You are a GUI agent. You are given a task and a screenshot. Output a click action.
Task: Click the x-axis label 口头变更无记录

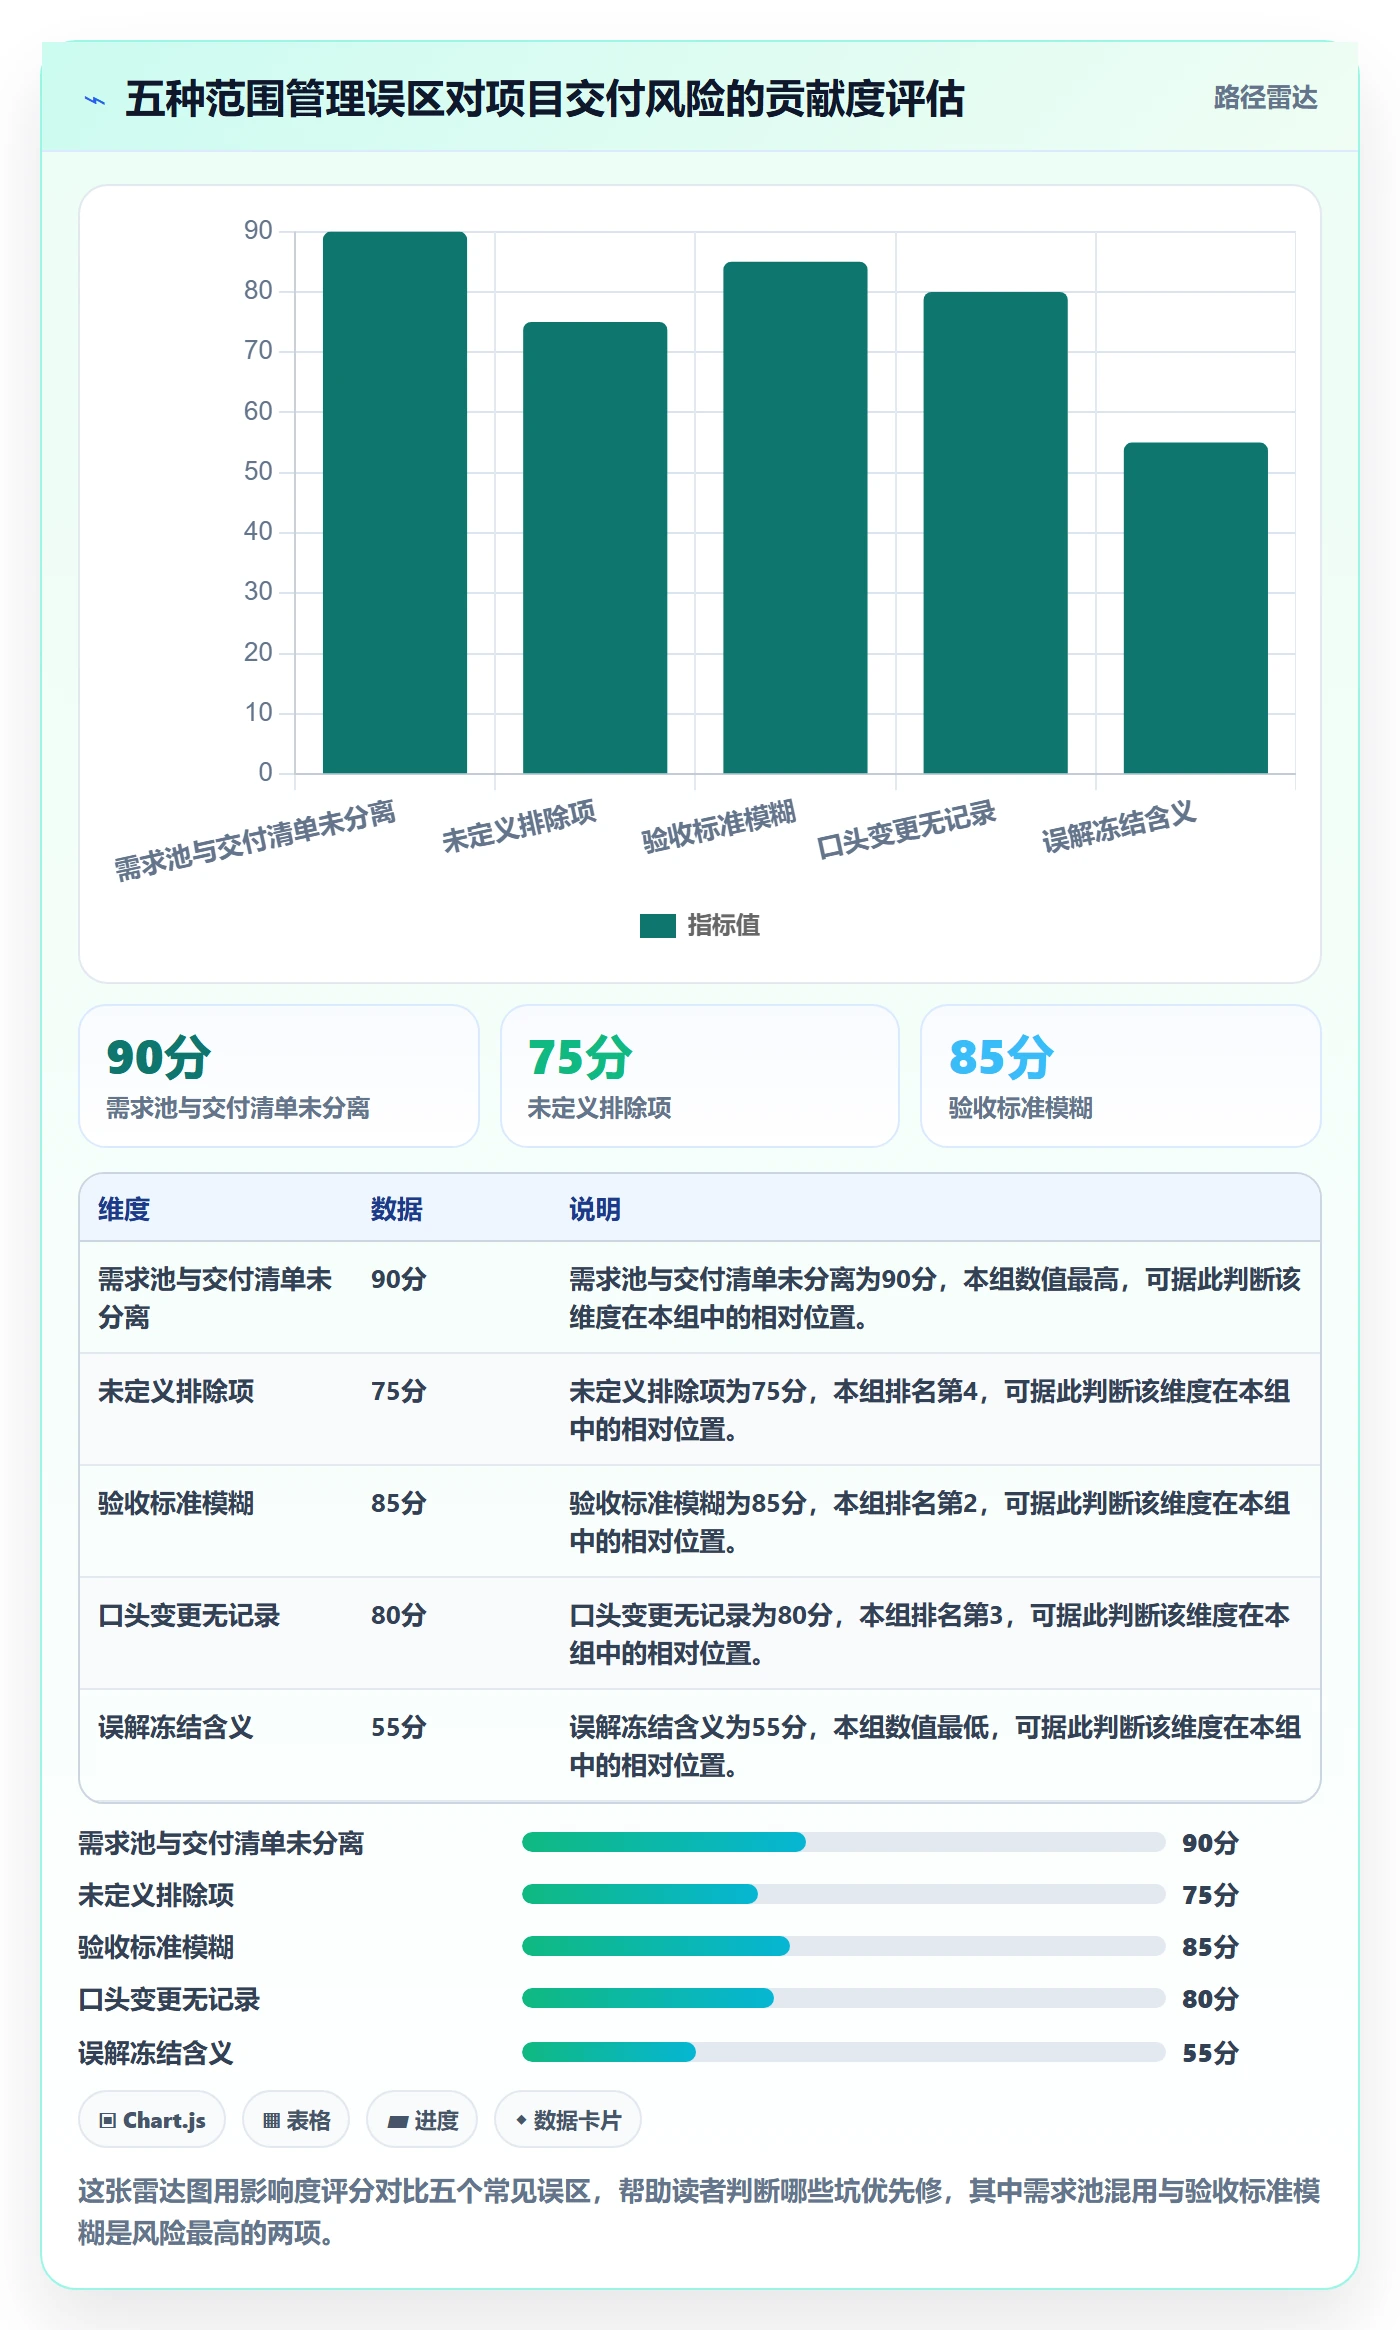pyautogui.click(x=906, y=830)
